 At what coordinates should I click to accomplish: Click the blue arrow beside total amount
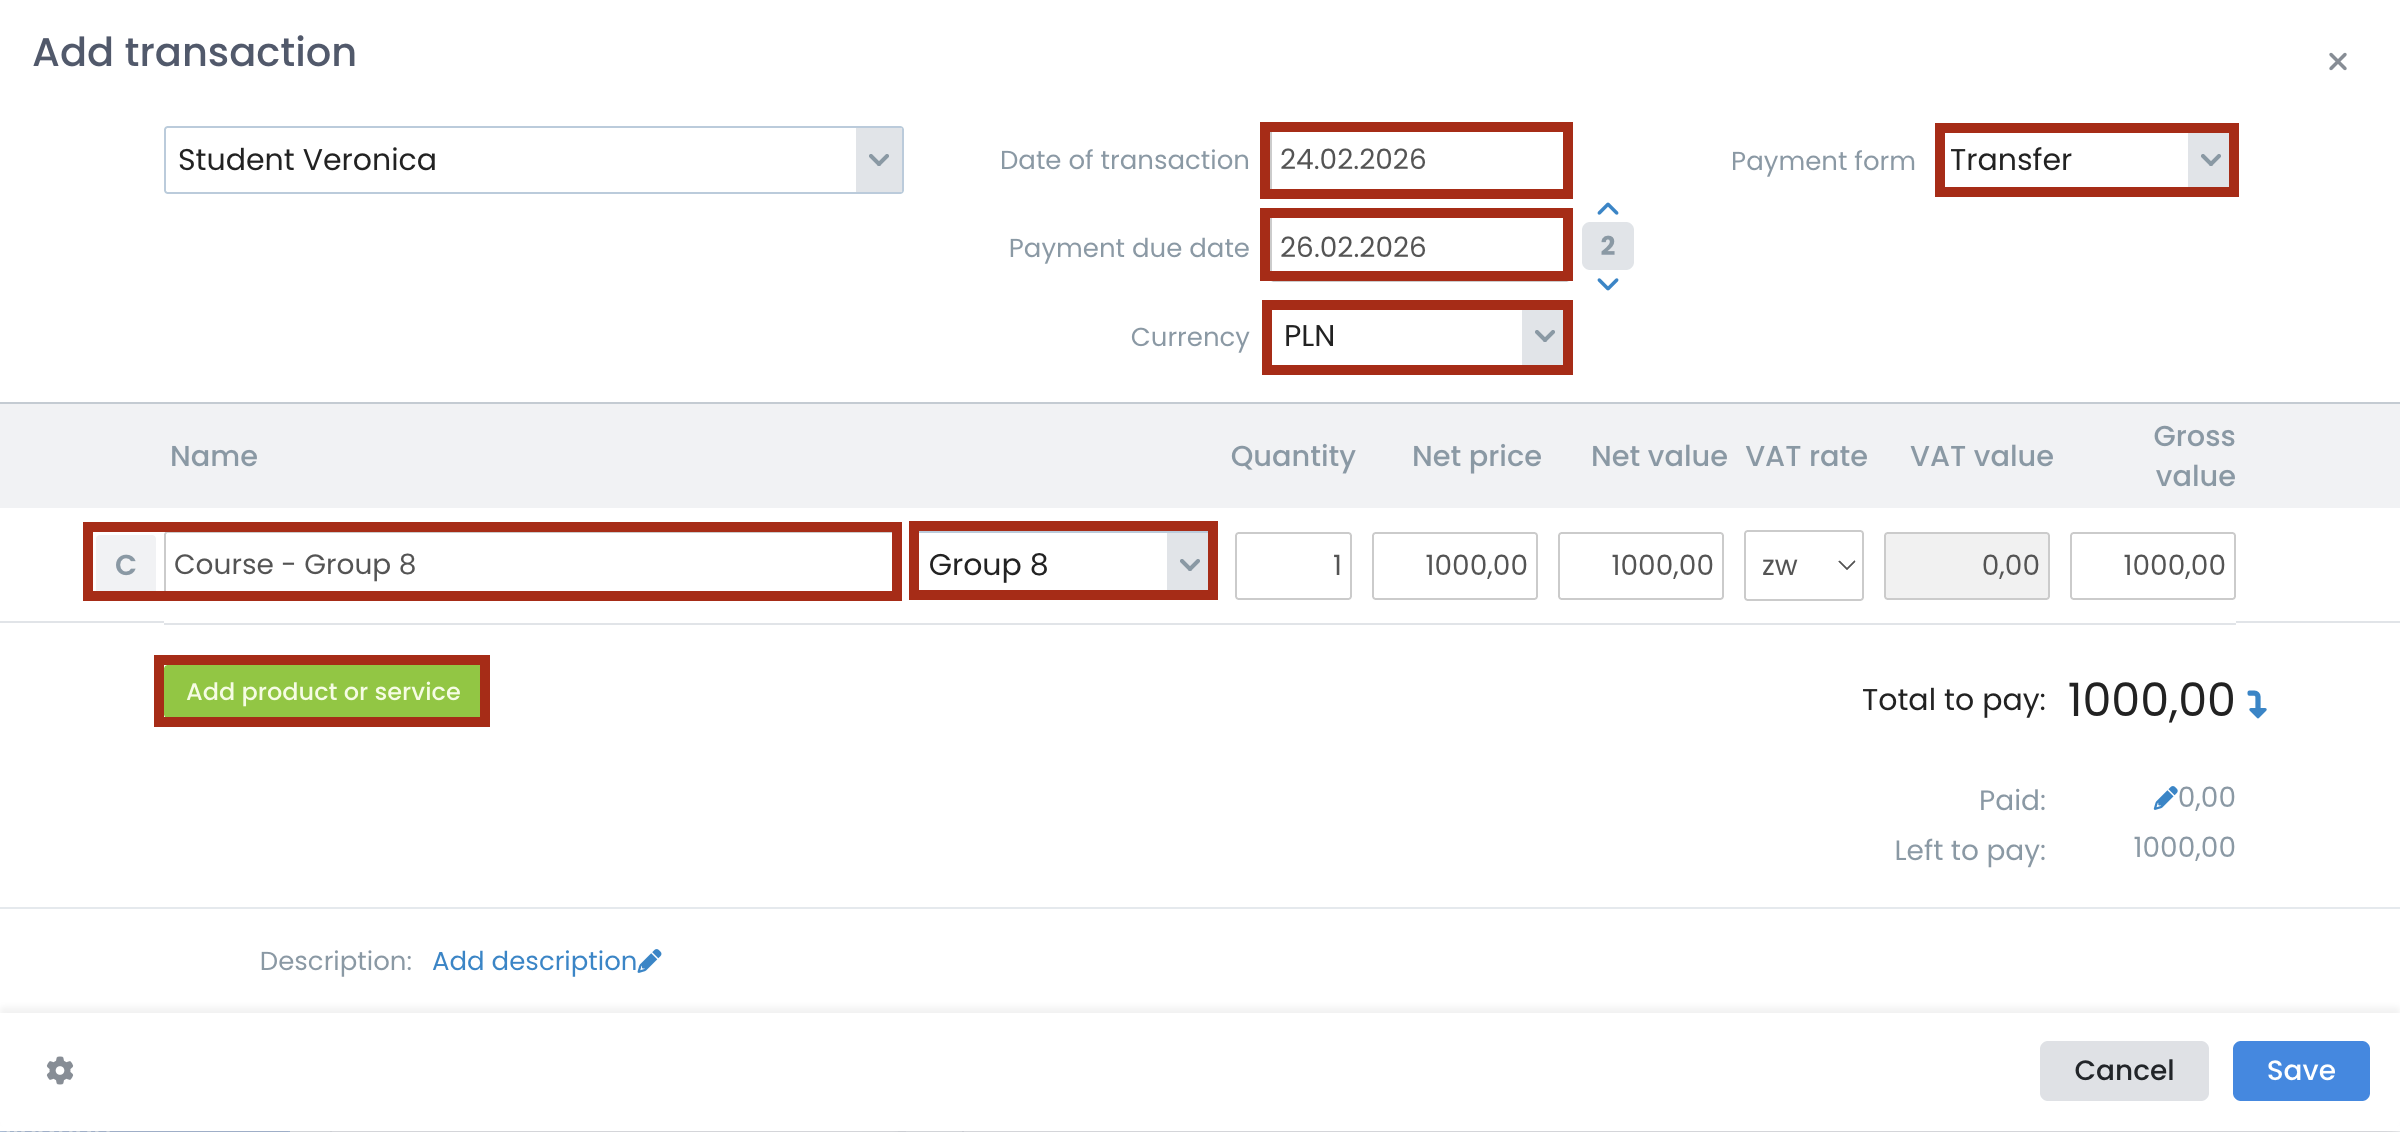2257,703
